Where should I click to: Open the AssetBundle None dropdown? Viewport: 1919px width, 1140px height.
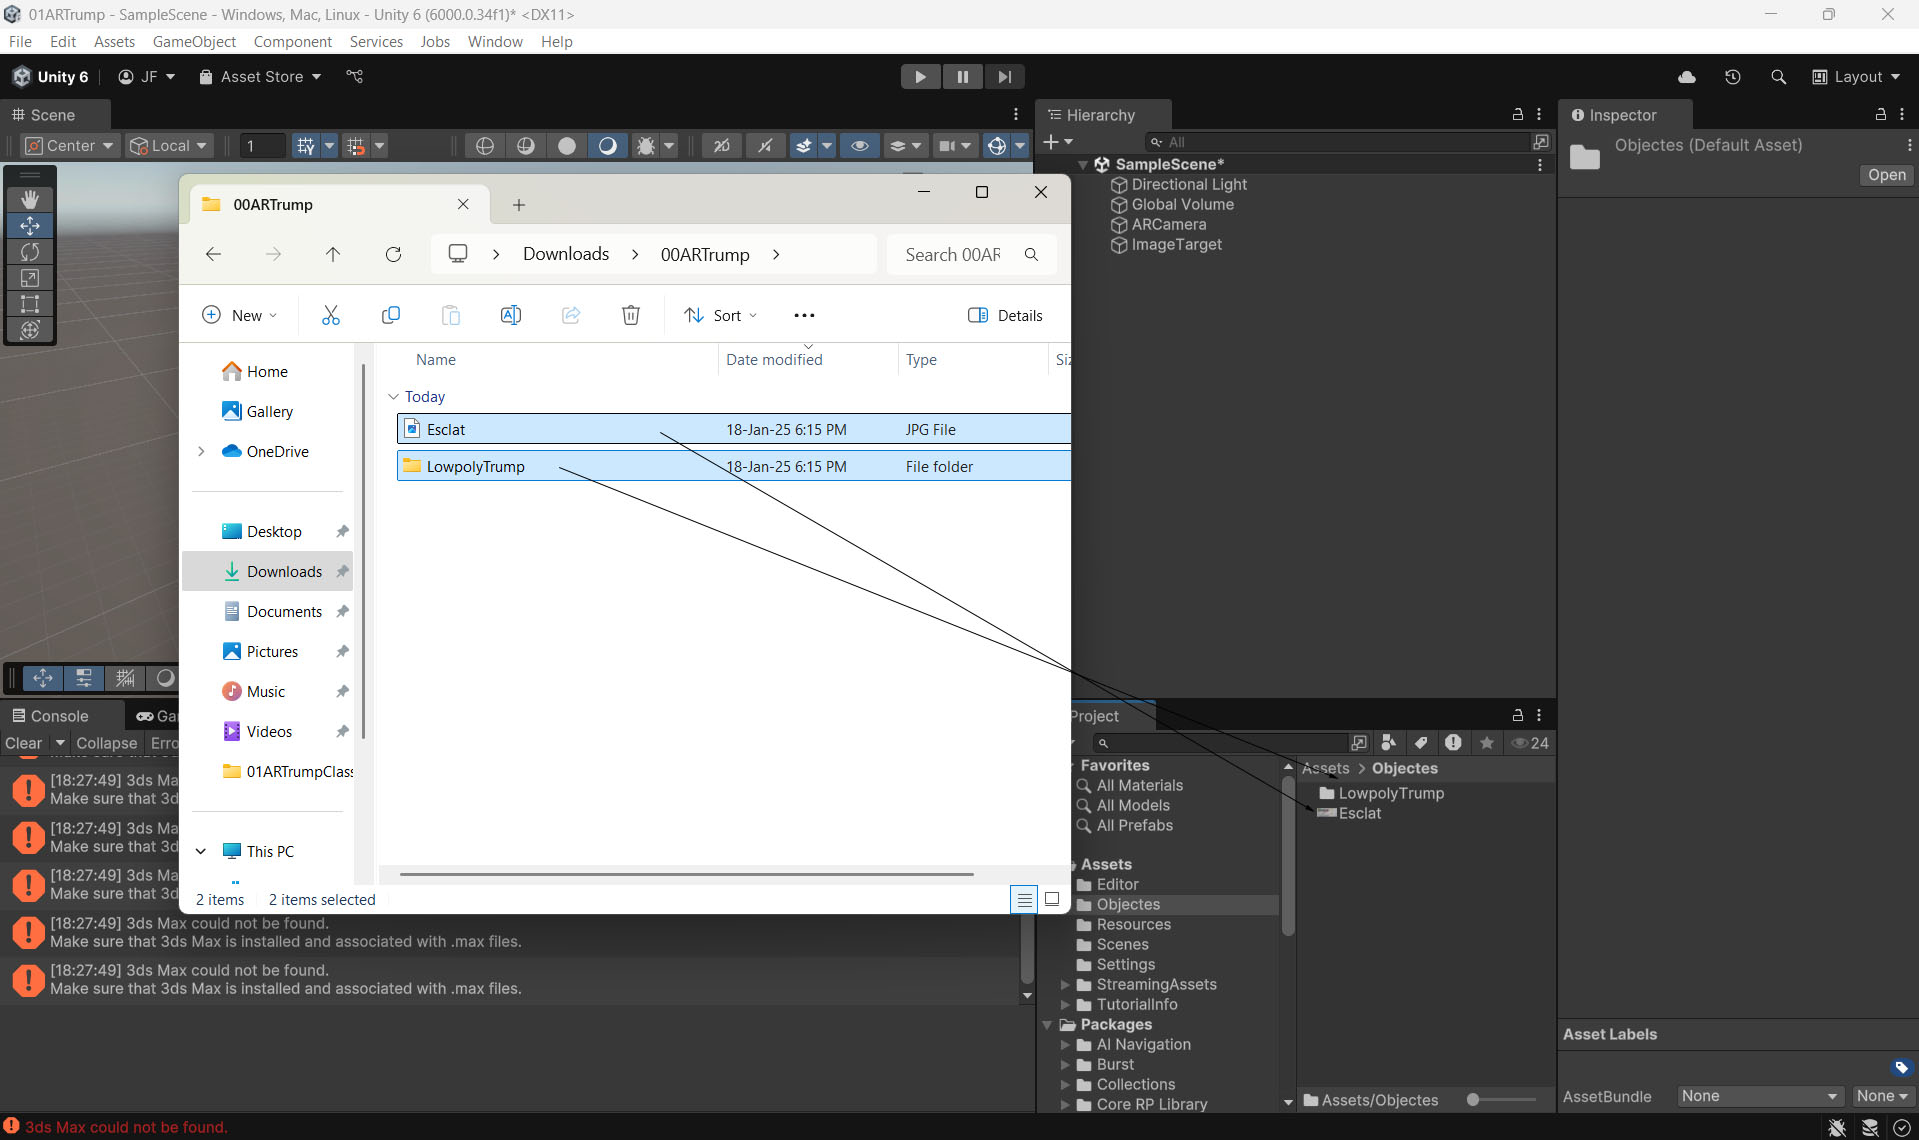click(1759, 1097)
